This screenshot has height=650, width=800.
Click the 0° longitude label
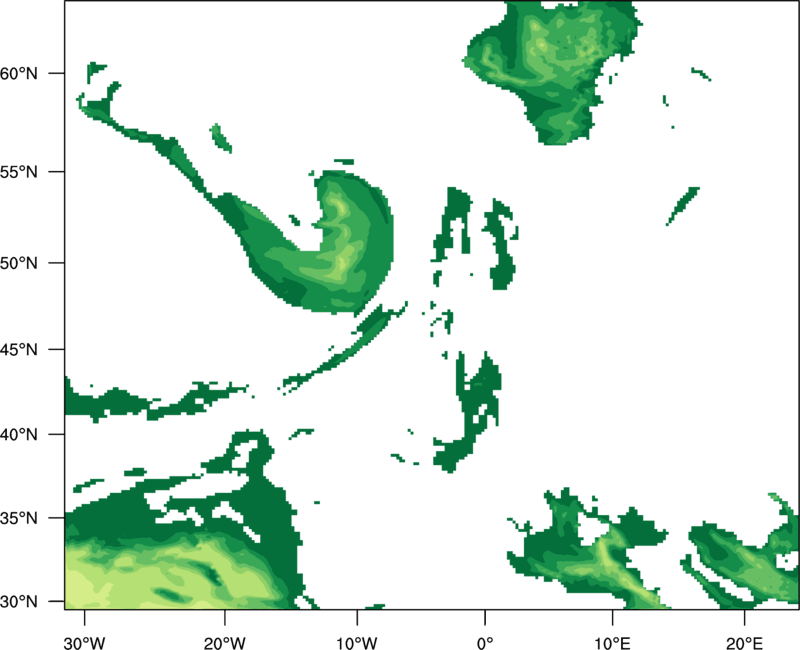pos(485,643)
